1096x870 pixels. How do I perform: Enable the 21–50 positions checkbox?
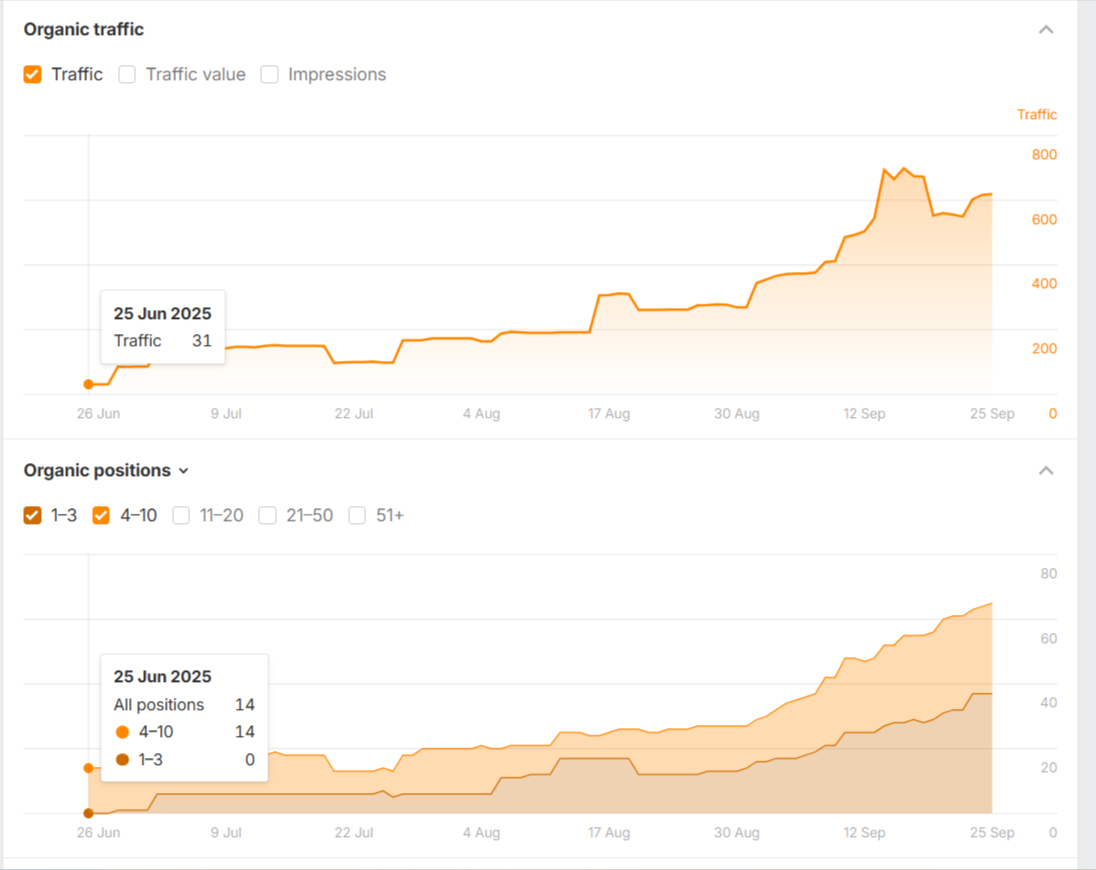[267, 516]
